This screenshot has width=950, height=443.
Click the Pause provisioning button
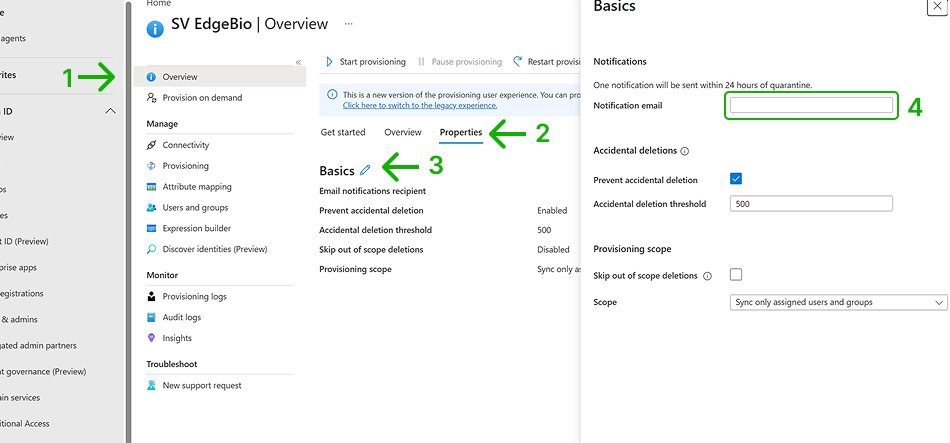[x=460, y=62]
